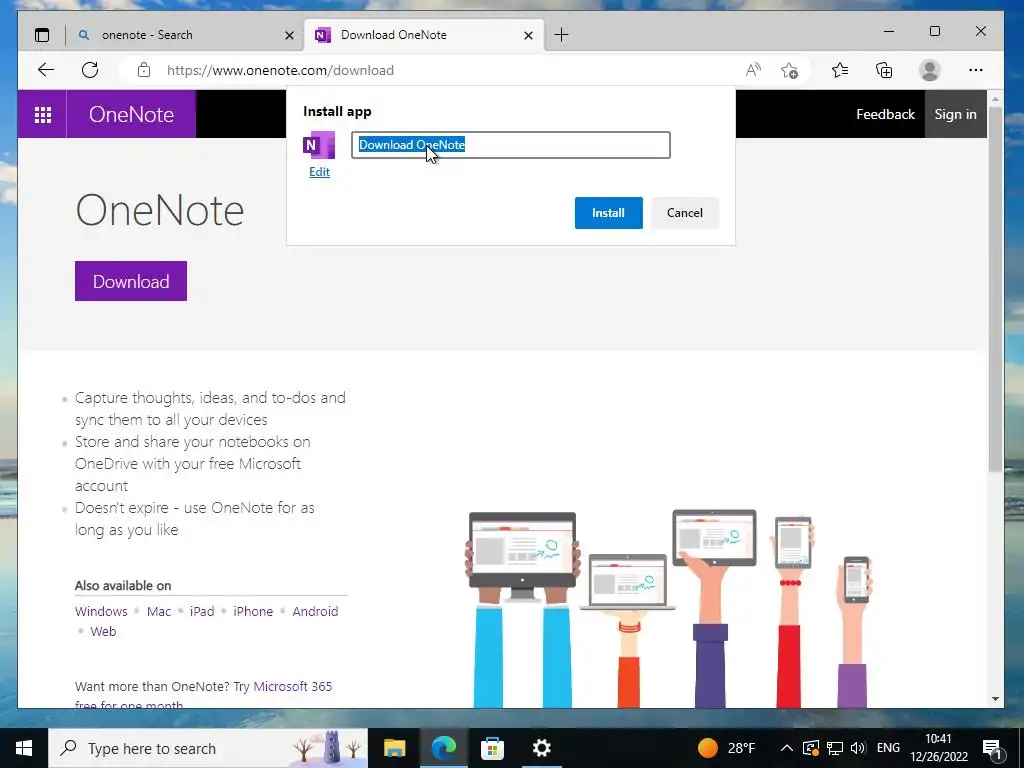Image resolution: width=1024 pixels, height=768 pixels.
Task: Open the OneNote header brand link
Action: coord(131,114)
